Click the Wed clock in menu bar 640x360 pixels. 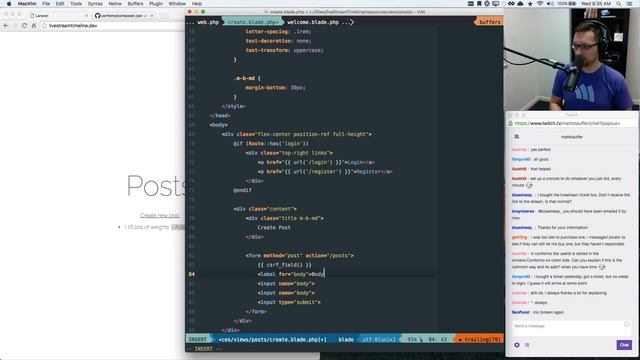596,4
